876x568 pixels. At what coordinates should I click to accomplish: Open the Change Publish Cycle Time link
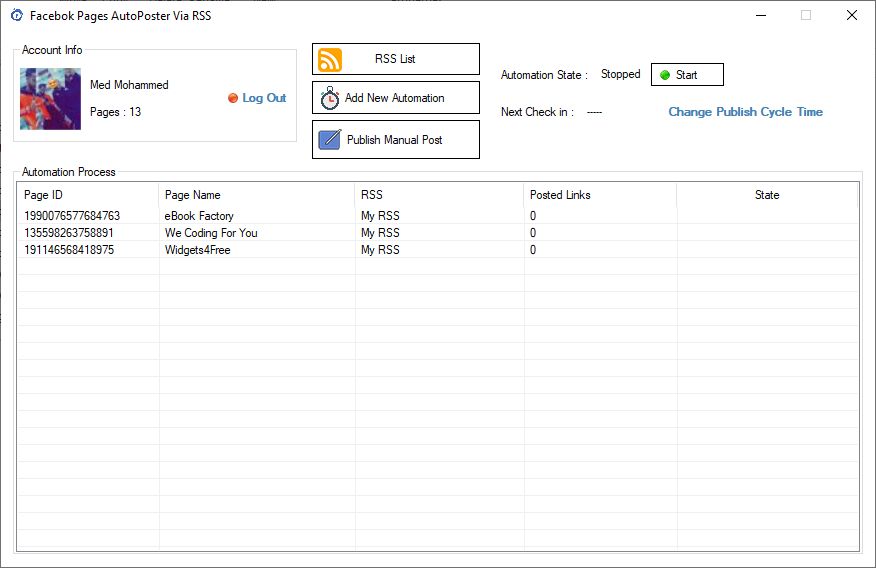(x=745, y=112)
